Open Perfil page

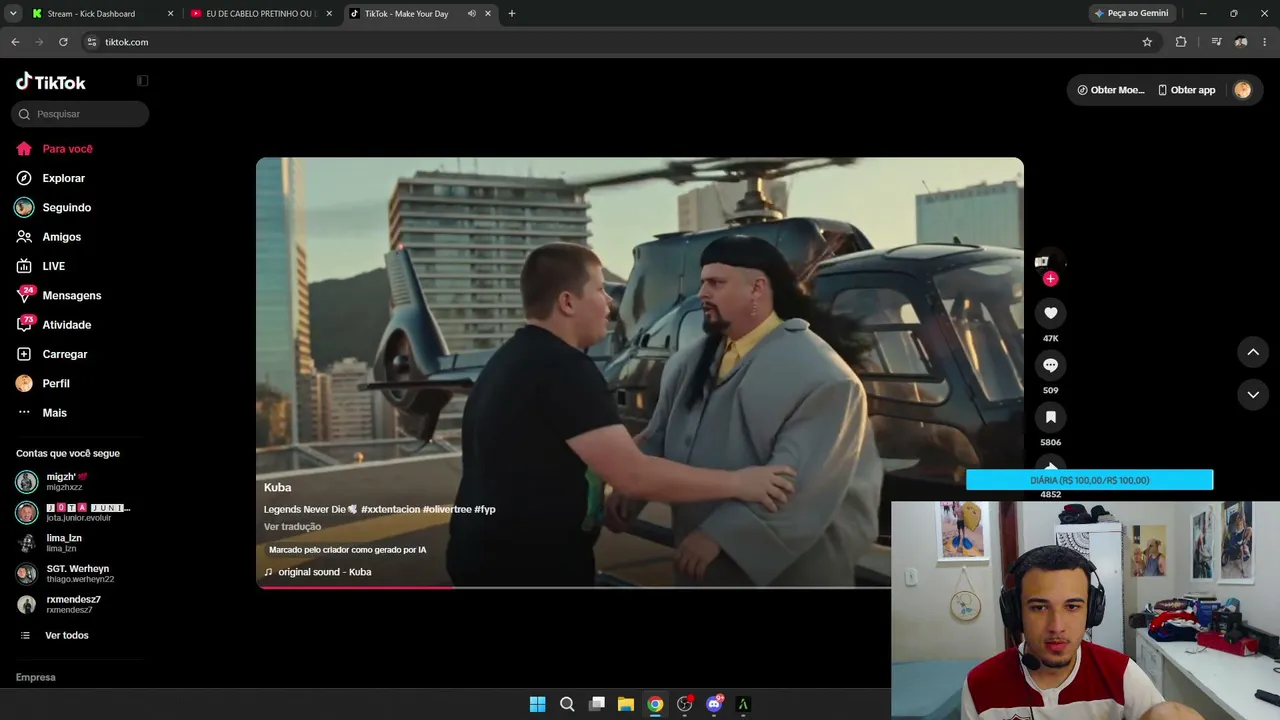click(55, 384)
